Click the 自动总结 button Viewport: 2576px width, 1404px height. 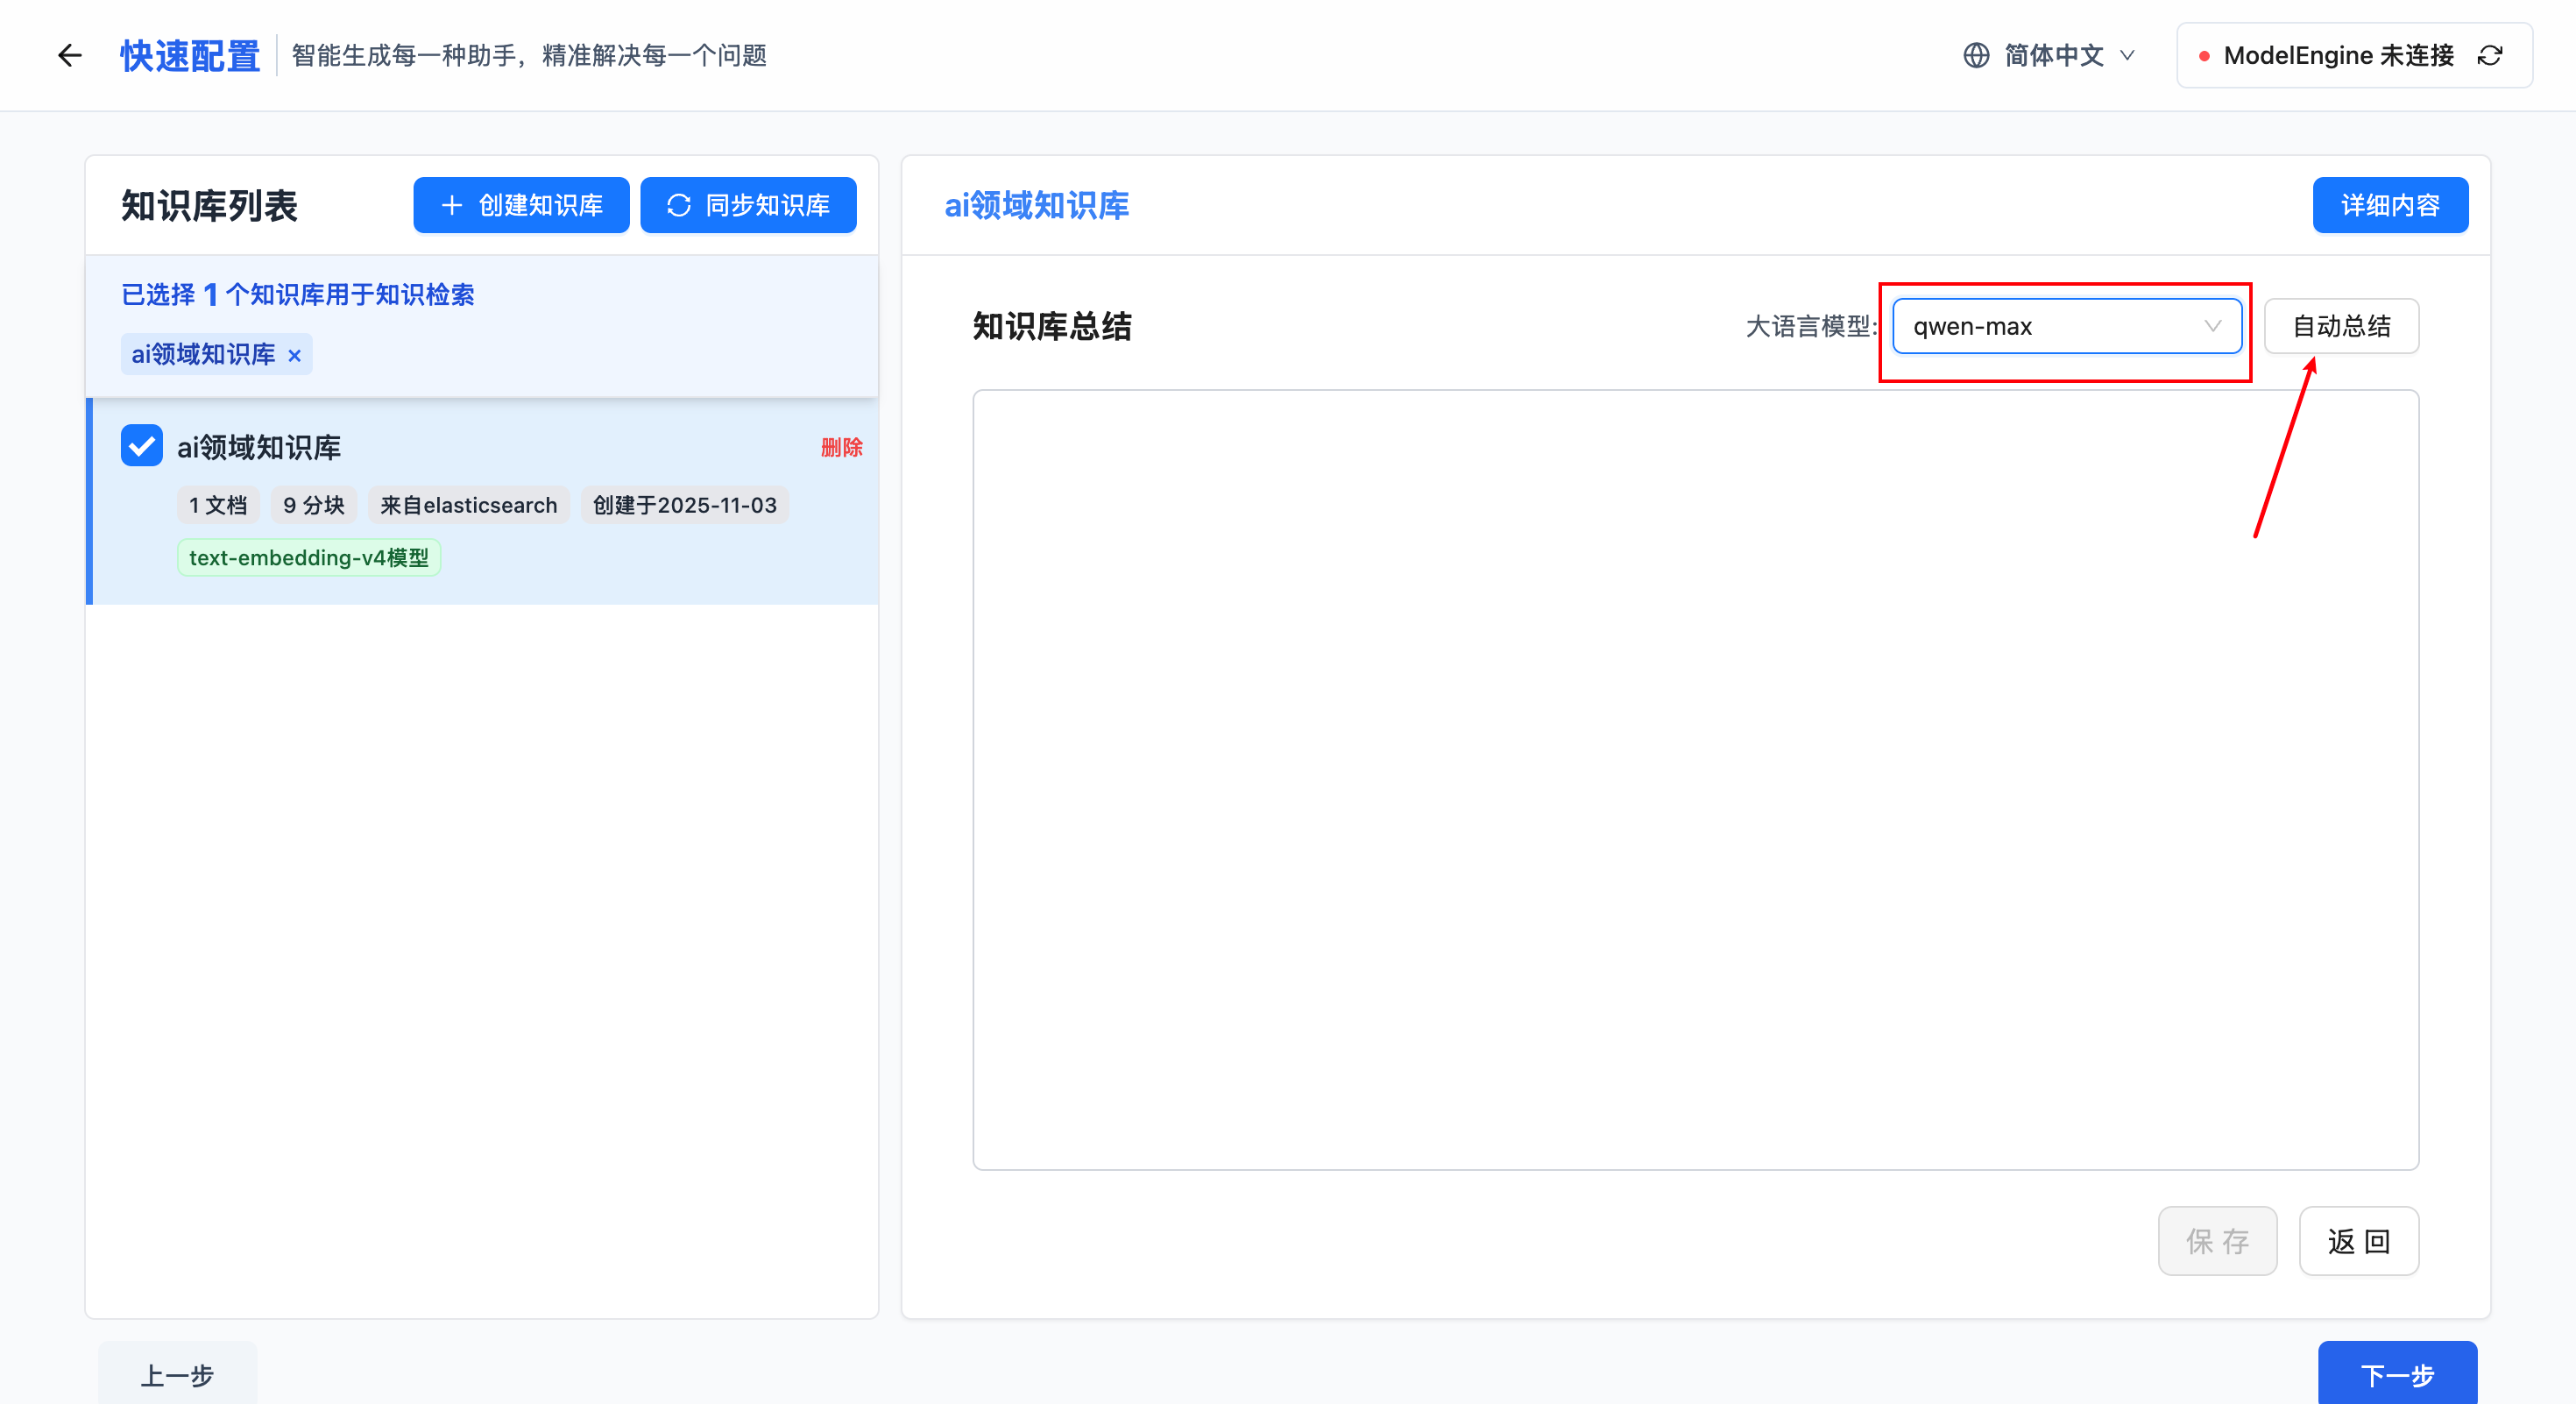coord(2340,326)
